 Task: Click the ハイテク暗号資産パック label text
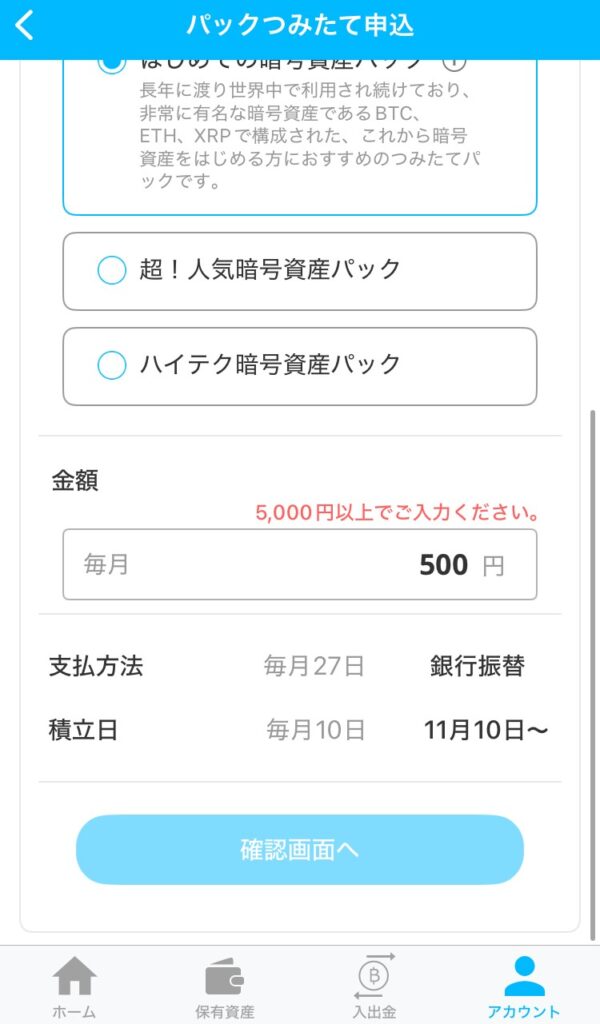coord(270,365)
